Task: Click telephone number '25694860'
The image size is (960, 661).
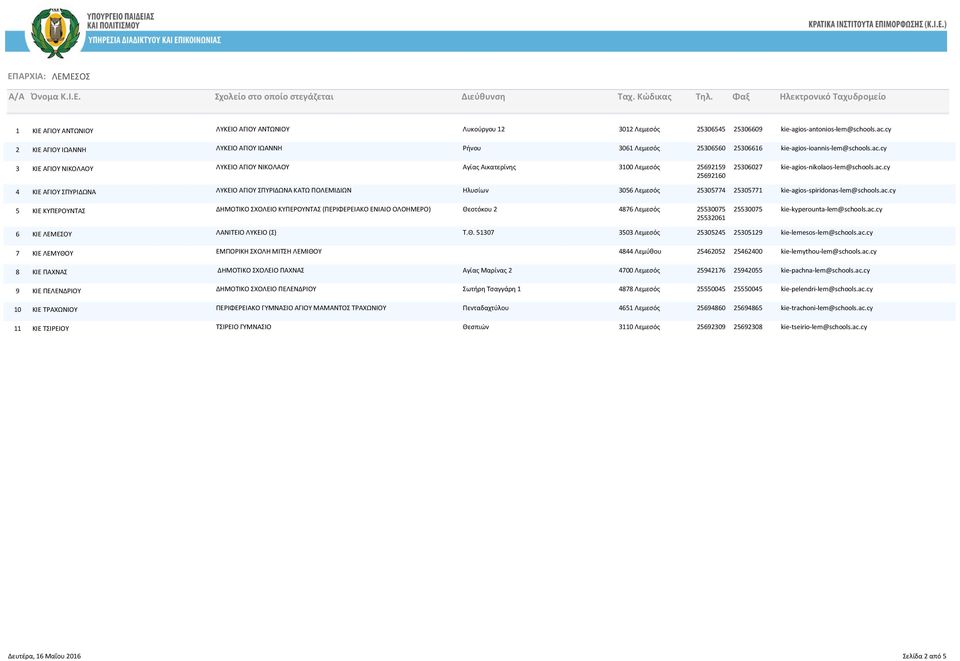Action: [x=711, y=308]
